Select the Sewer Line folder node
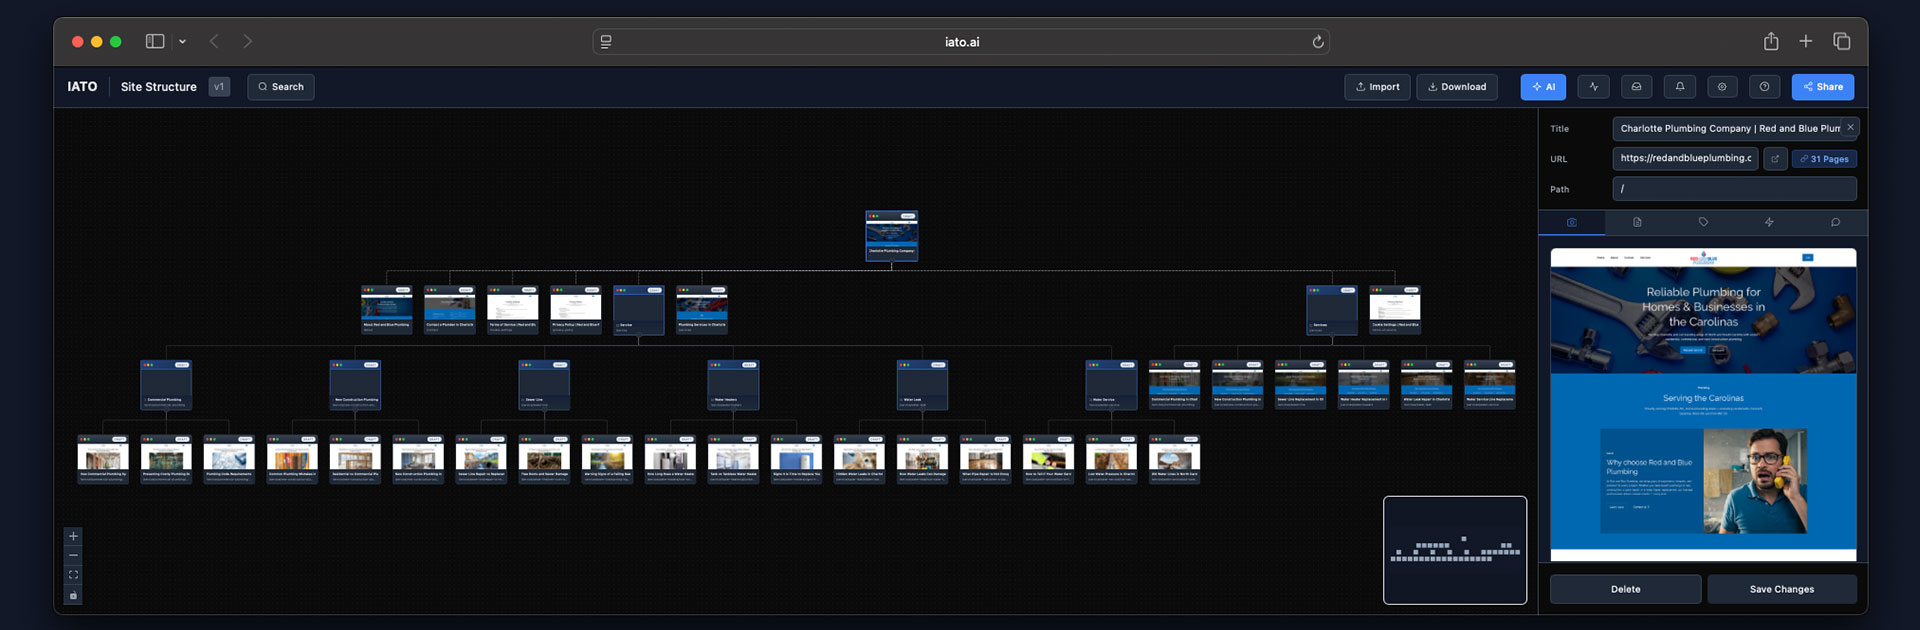 pos(544,385)
